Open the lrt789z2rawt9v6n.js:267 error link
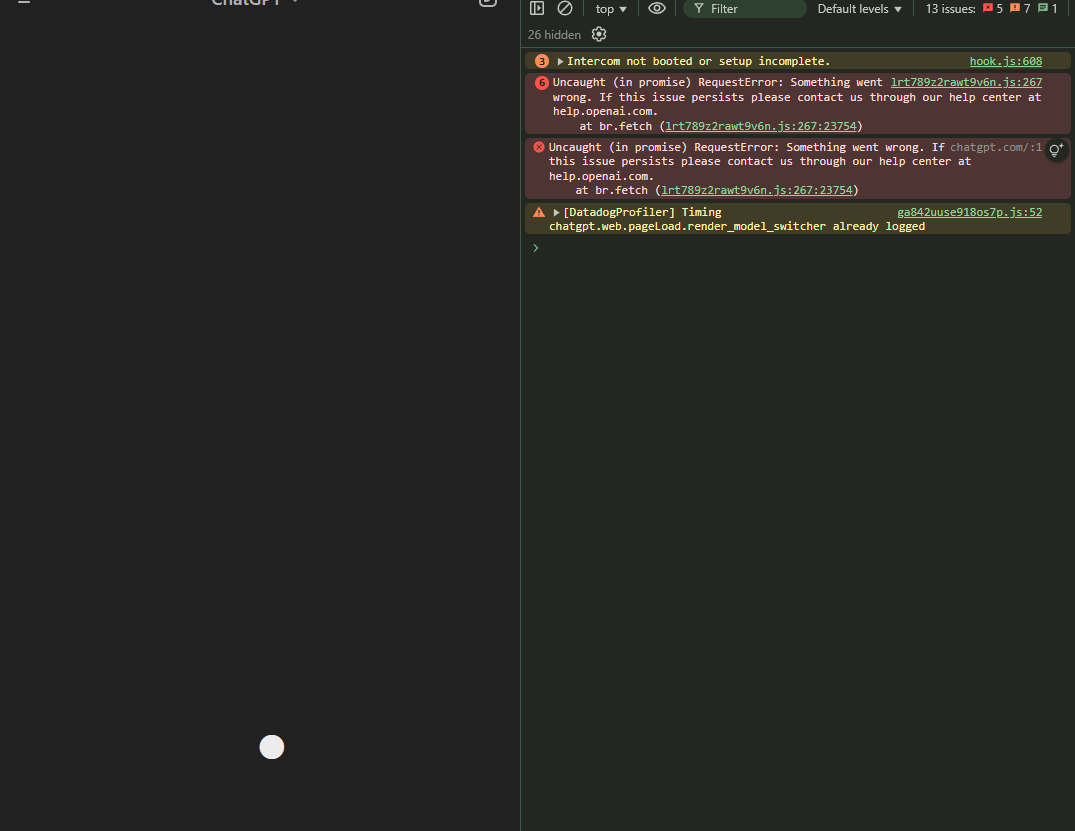This screenshot has width=1075, height=831. click(x=965, y=81)
